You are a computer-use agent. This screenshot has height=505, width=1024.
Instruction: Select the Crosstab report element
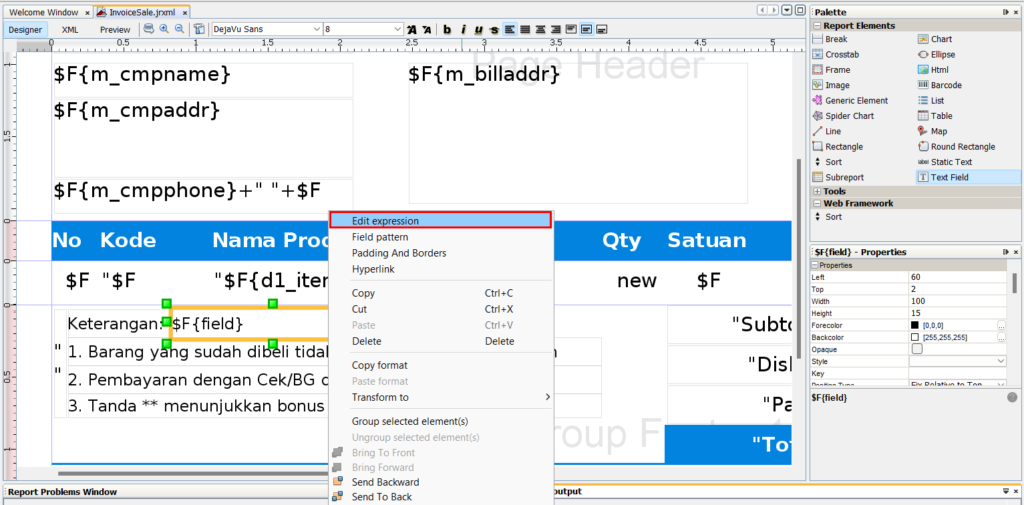click(842, 55)
